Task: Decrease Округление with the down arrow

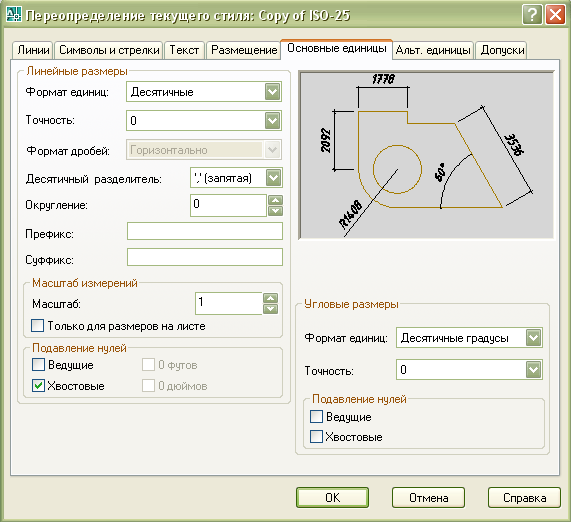Action: (275, 211)
